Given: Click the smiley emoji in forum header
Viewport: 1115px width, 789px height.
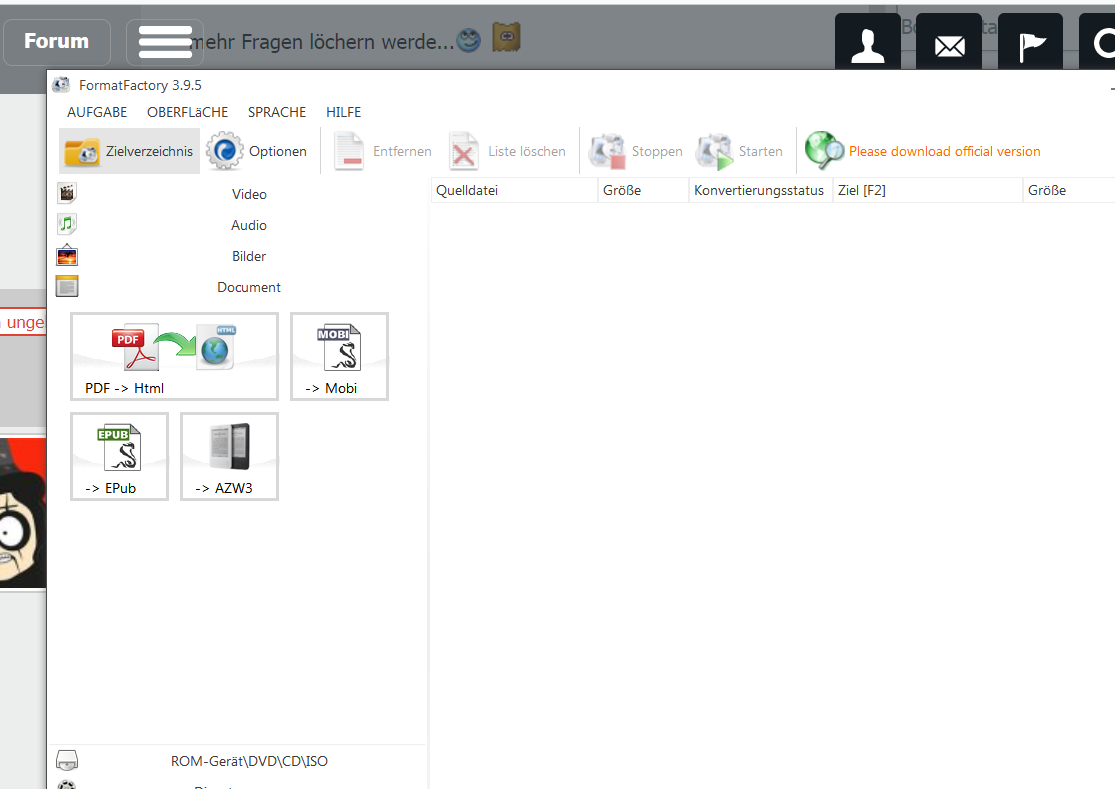Looking at the screenshot, I should click(469, 40).
